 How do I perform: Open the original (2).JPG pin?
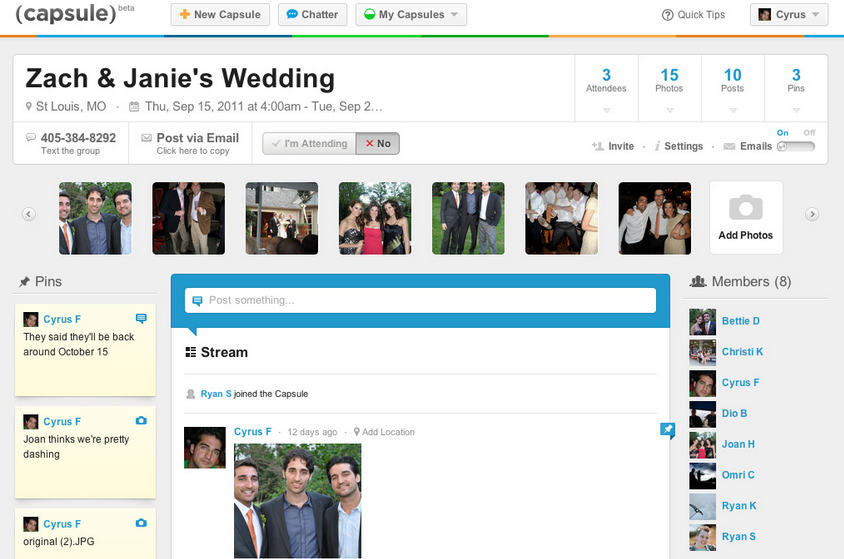click(85, 534)
